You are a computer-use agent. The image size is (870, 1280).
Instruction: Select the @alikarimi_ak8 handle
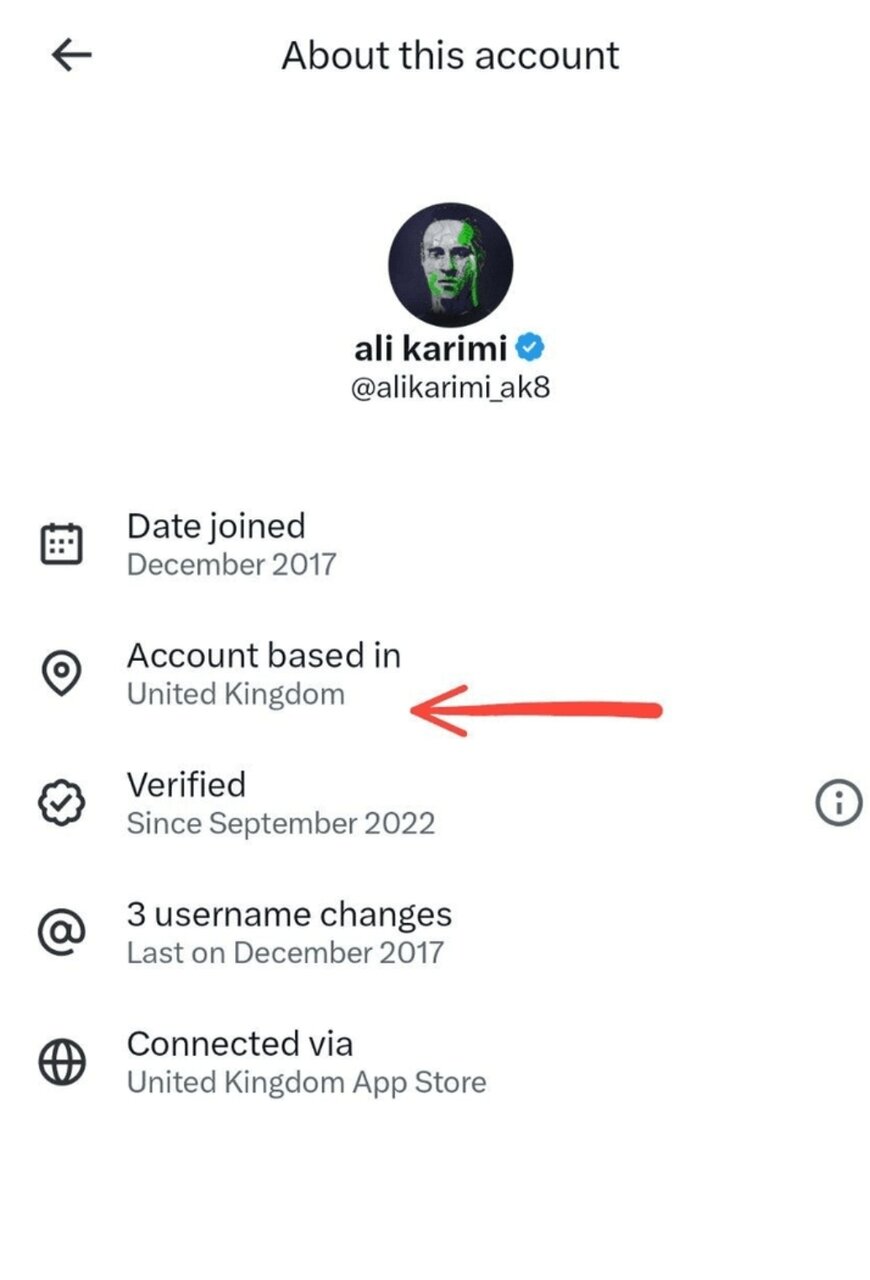pyautogui.click(x=450, y=388)
